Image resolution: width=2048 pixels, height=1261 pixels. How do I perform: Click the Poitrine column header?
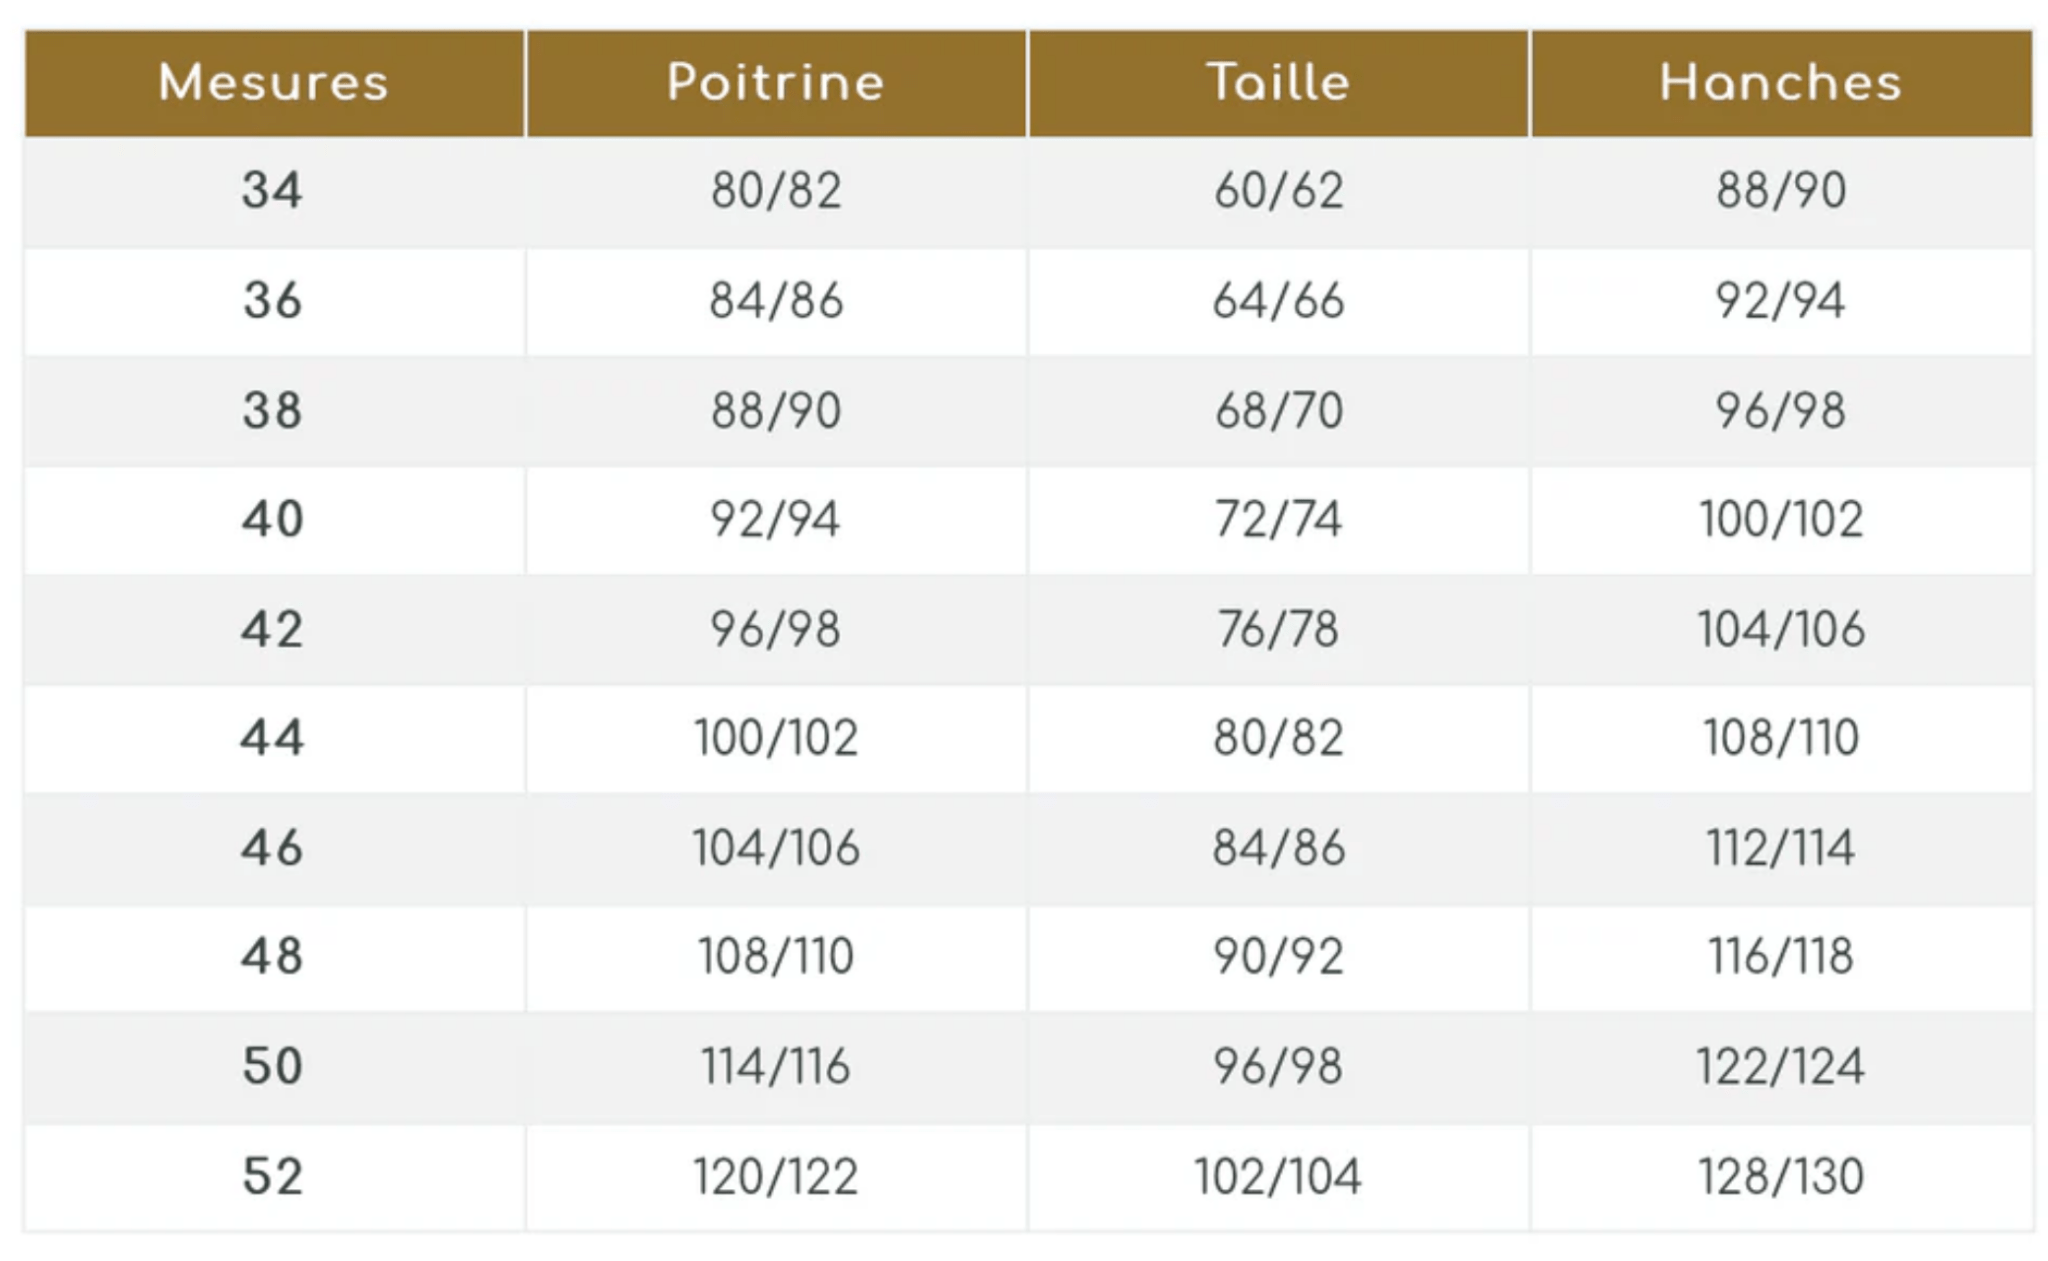tap(776, 82)
